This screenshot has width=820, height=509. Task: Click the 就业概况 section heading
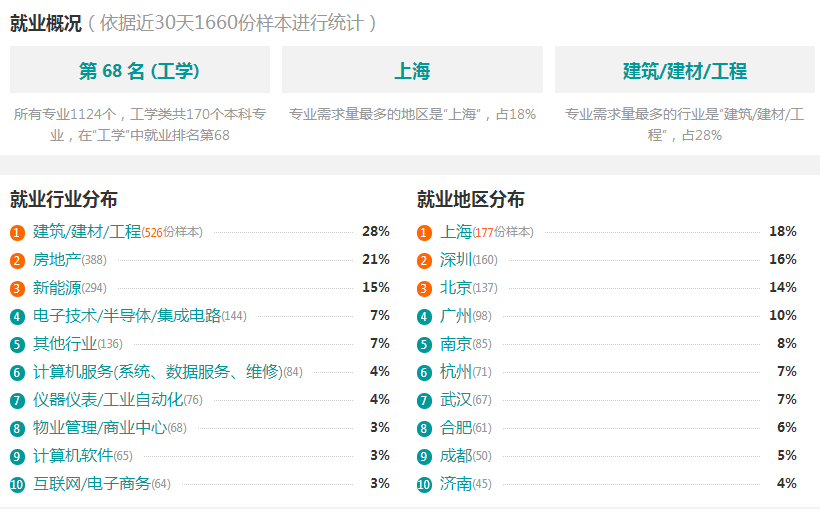46,23
